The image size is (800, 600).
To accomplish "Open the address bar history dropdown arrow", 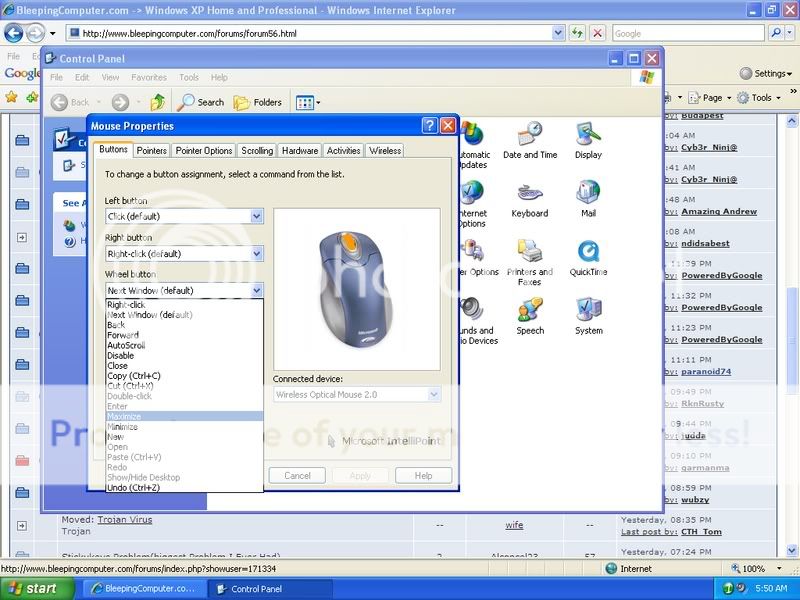I will click(558, 34).
